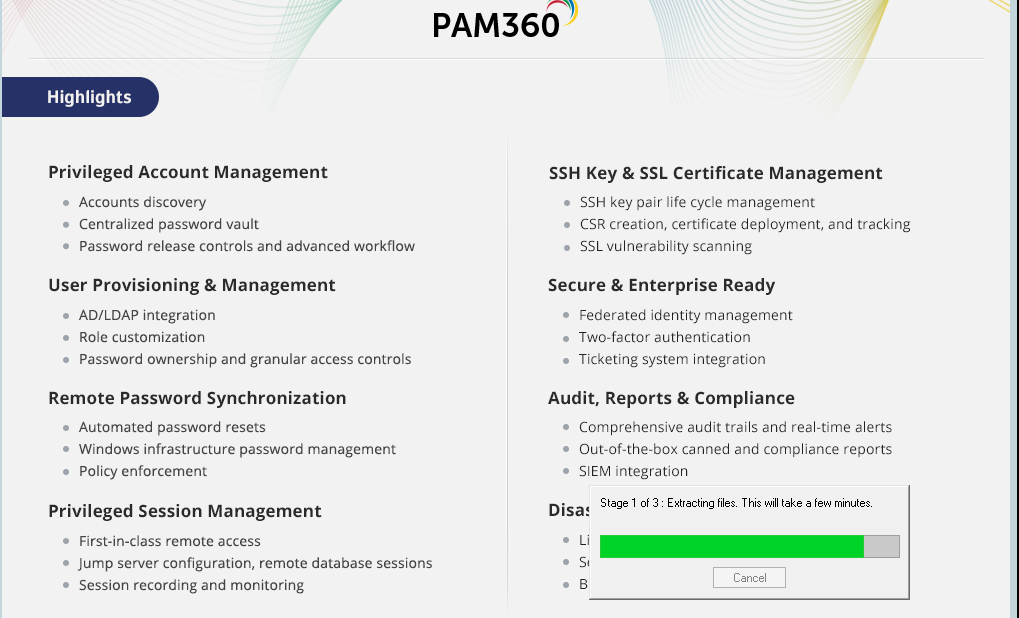
Task: Click 'Two-factor authentication' bullet
Action: pos(665,337)
